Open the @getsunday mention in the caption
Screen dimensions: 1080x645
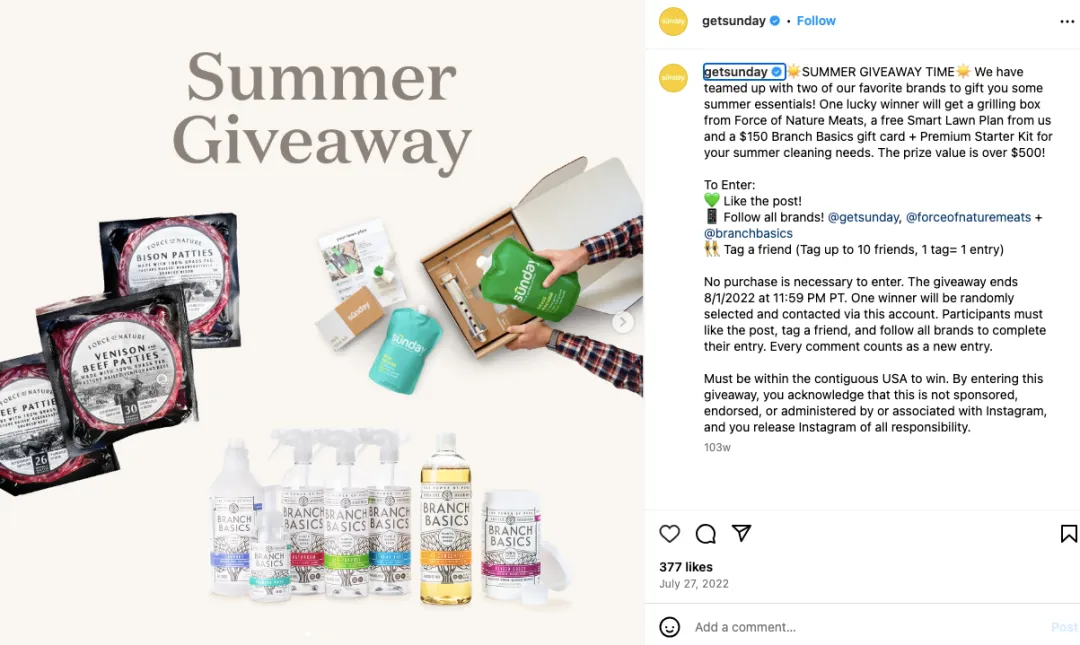863,217
